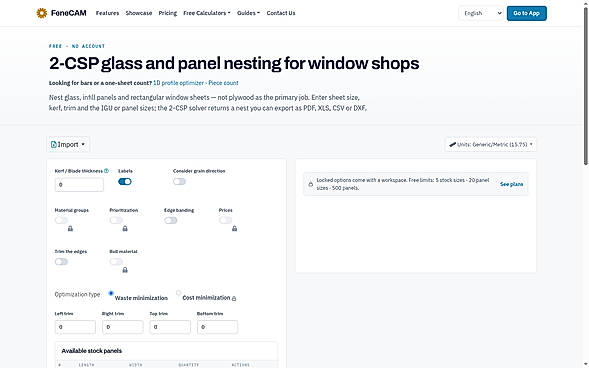
Task: Click the lock icon under Prioritization
Action: 125,228
